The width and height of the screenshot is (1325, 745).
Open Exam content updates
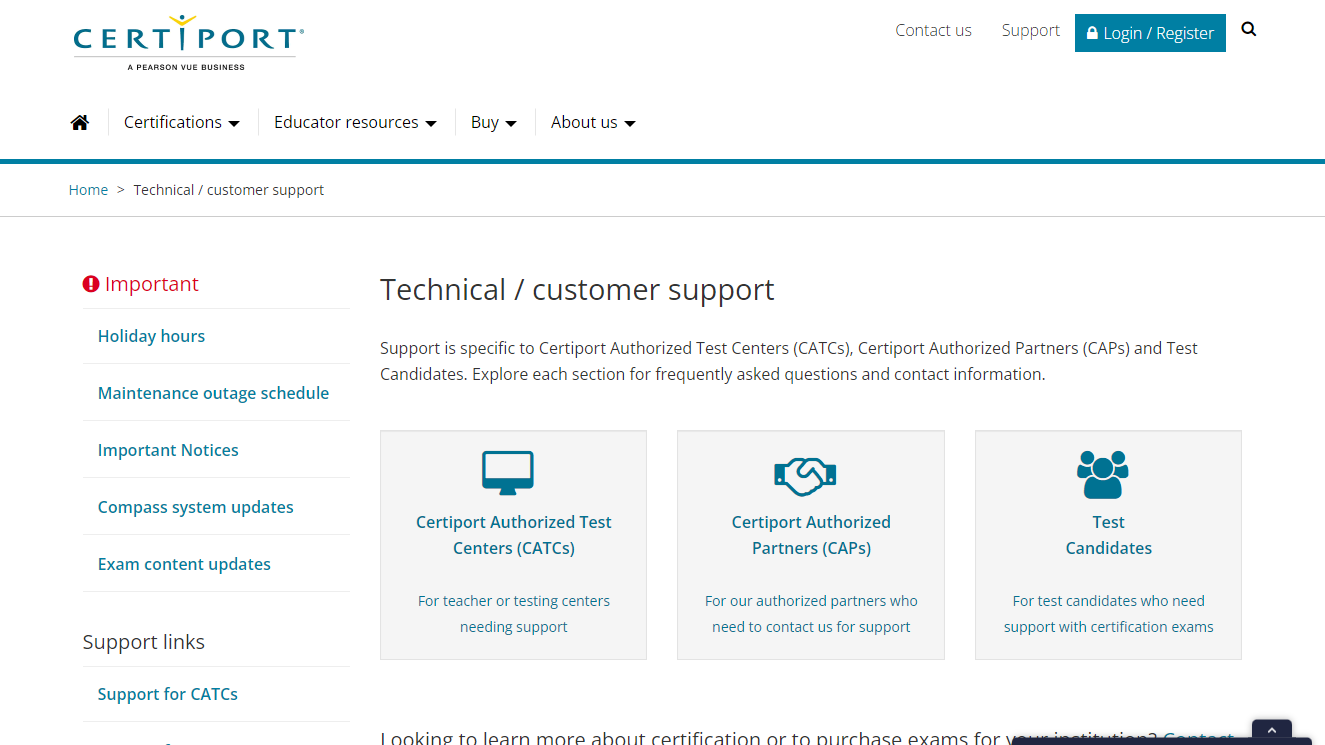pyautogui.click(x=184, y=564)
